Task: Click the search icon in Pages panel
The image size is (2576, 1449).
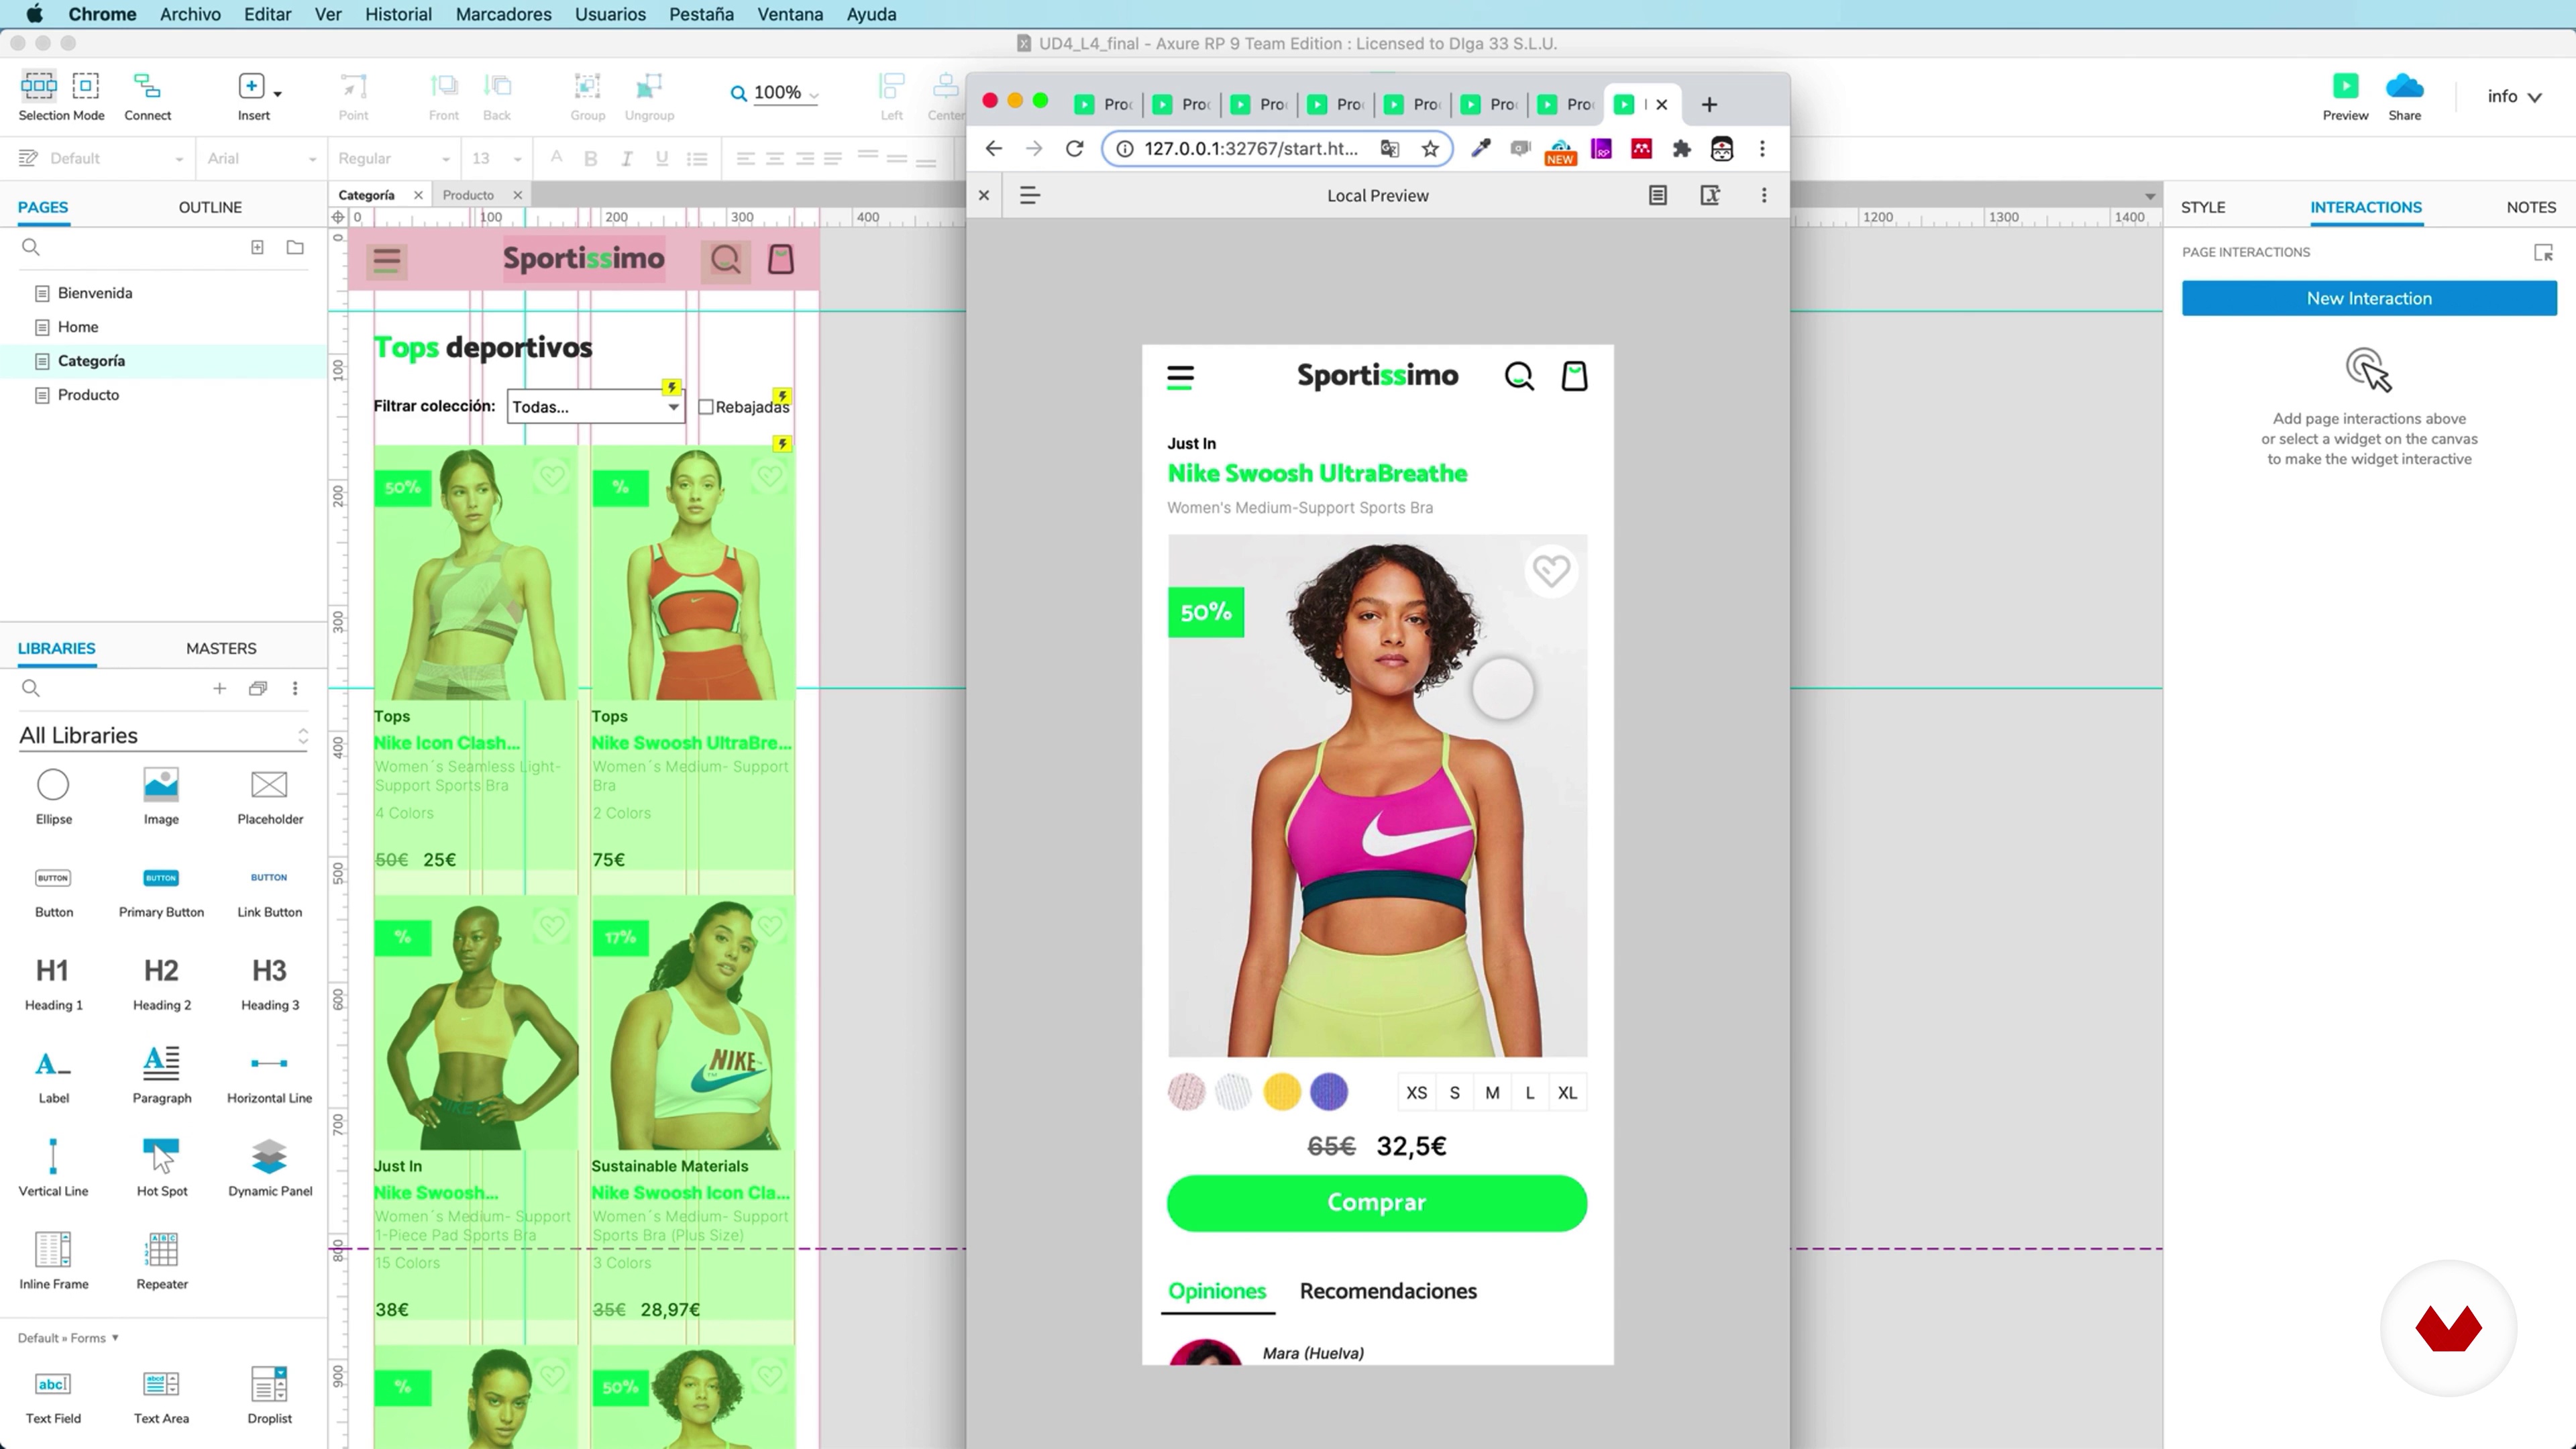Action: click(31, 247)
